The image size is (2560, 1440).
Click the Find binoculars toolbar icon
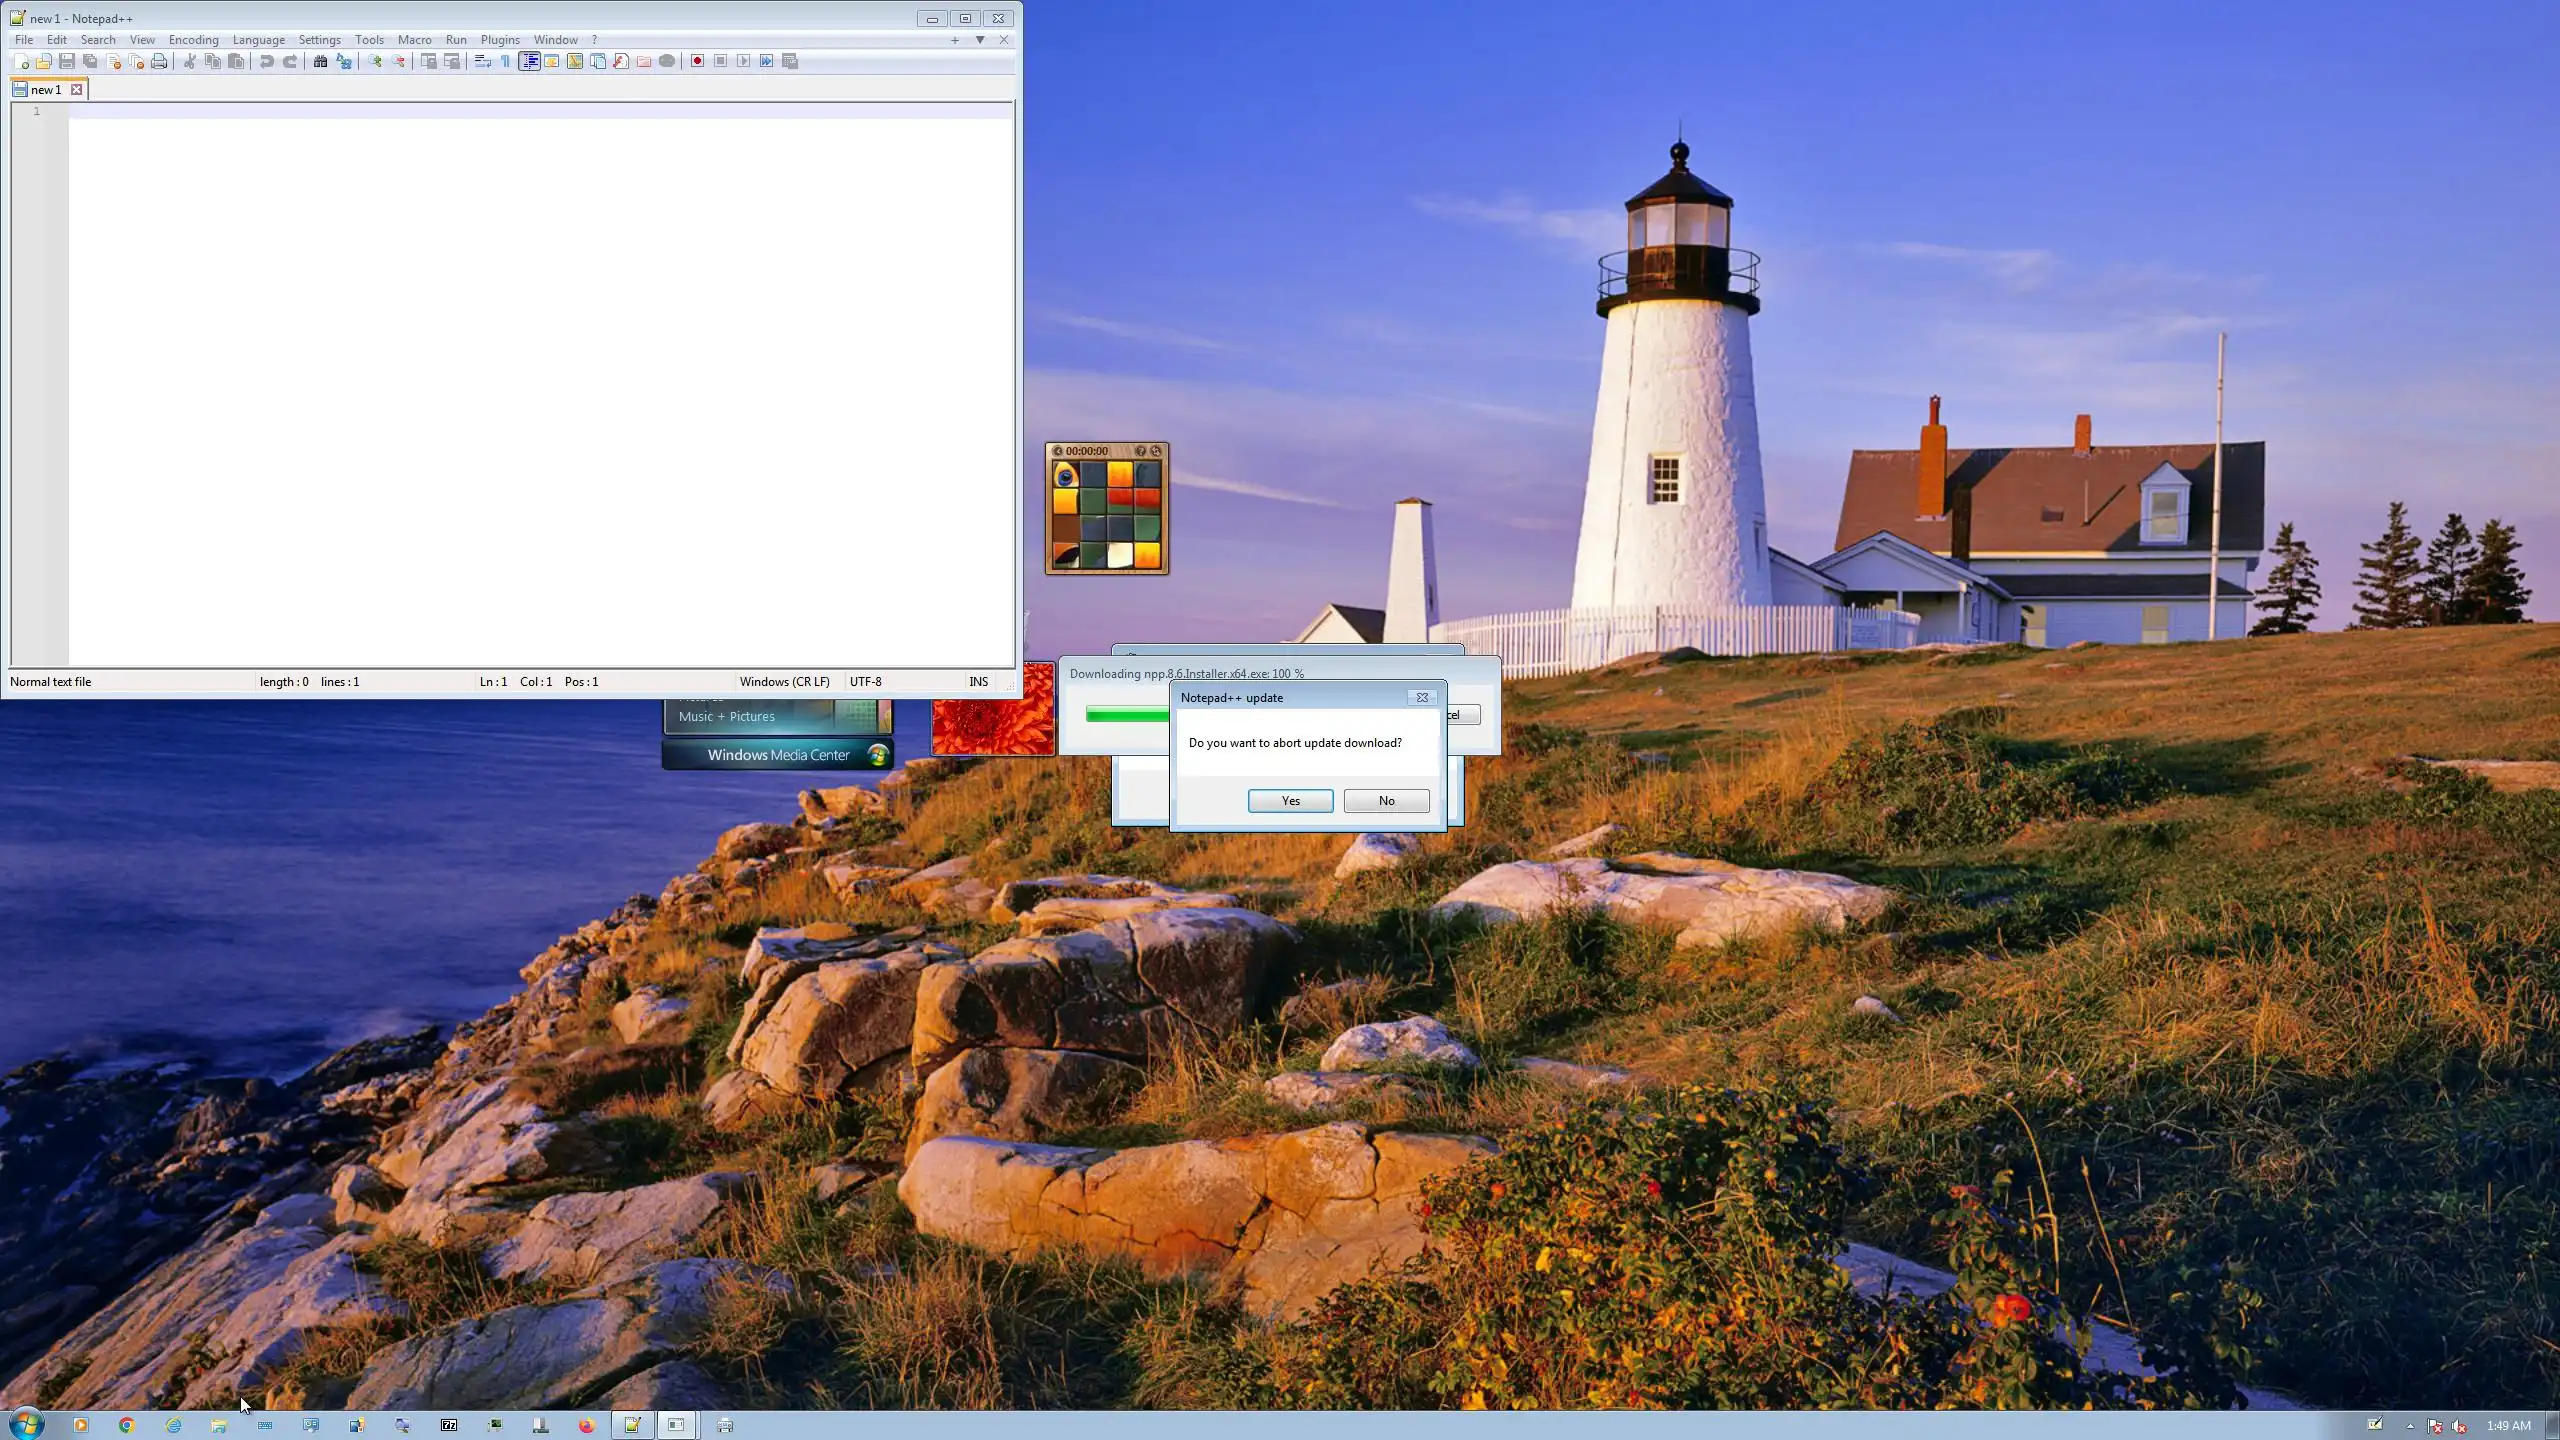click(320, 61)
